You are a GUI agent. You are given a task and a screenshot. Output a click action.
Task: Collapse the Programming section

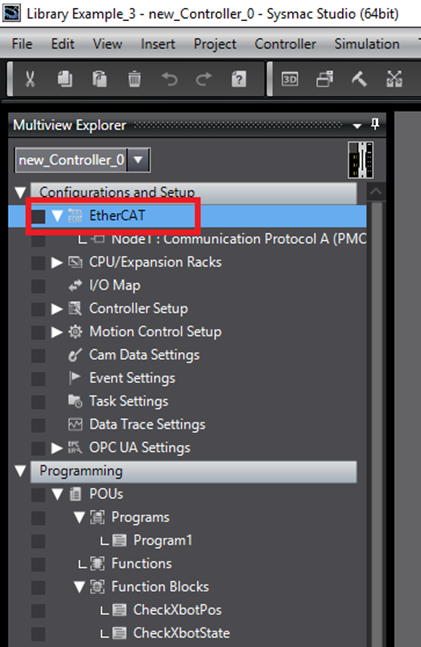click(20, 471)
